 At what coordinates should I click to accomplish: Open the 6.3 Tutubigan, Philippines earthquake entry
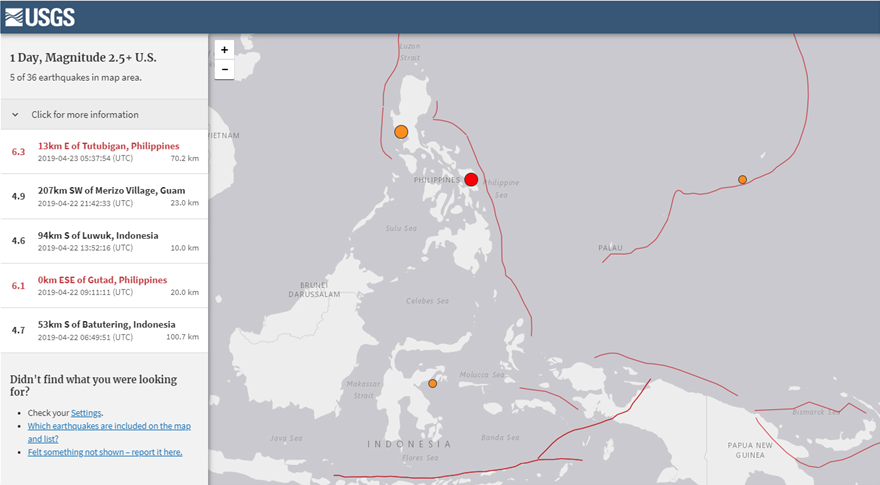[108, 146]
